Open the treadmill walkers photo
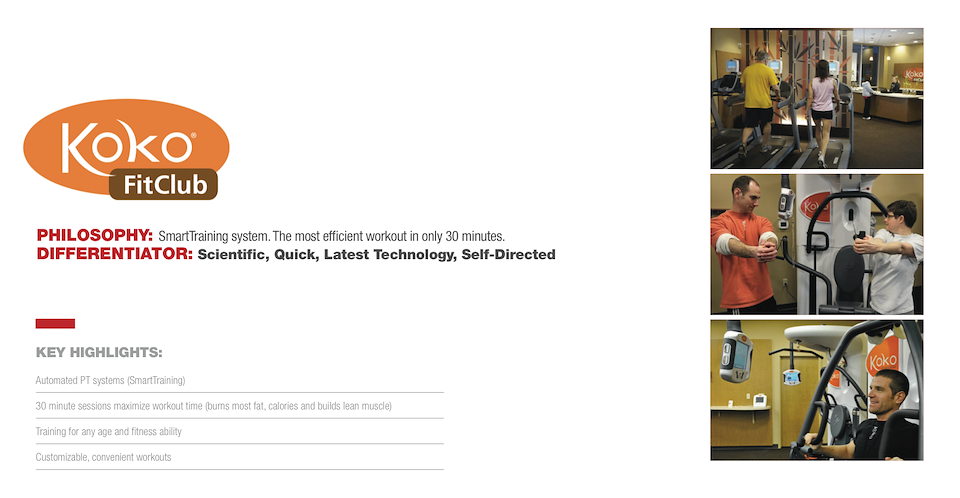This screenshot has width=960, height=498. 817,98
